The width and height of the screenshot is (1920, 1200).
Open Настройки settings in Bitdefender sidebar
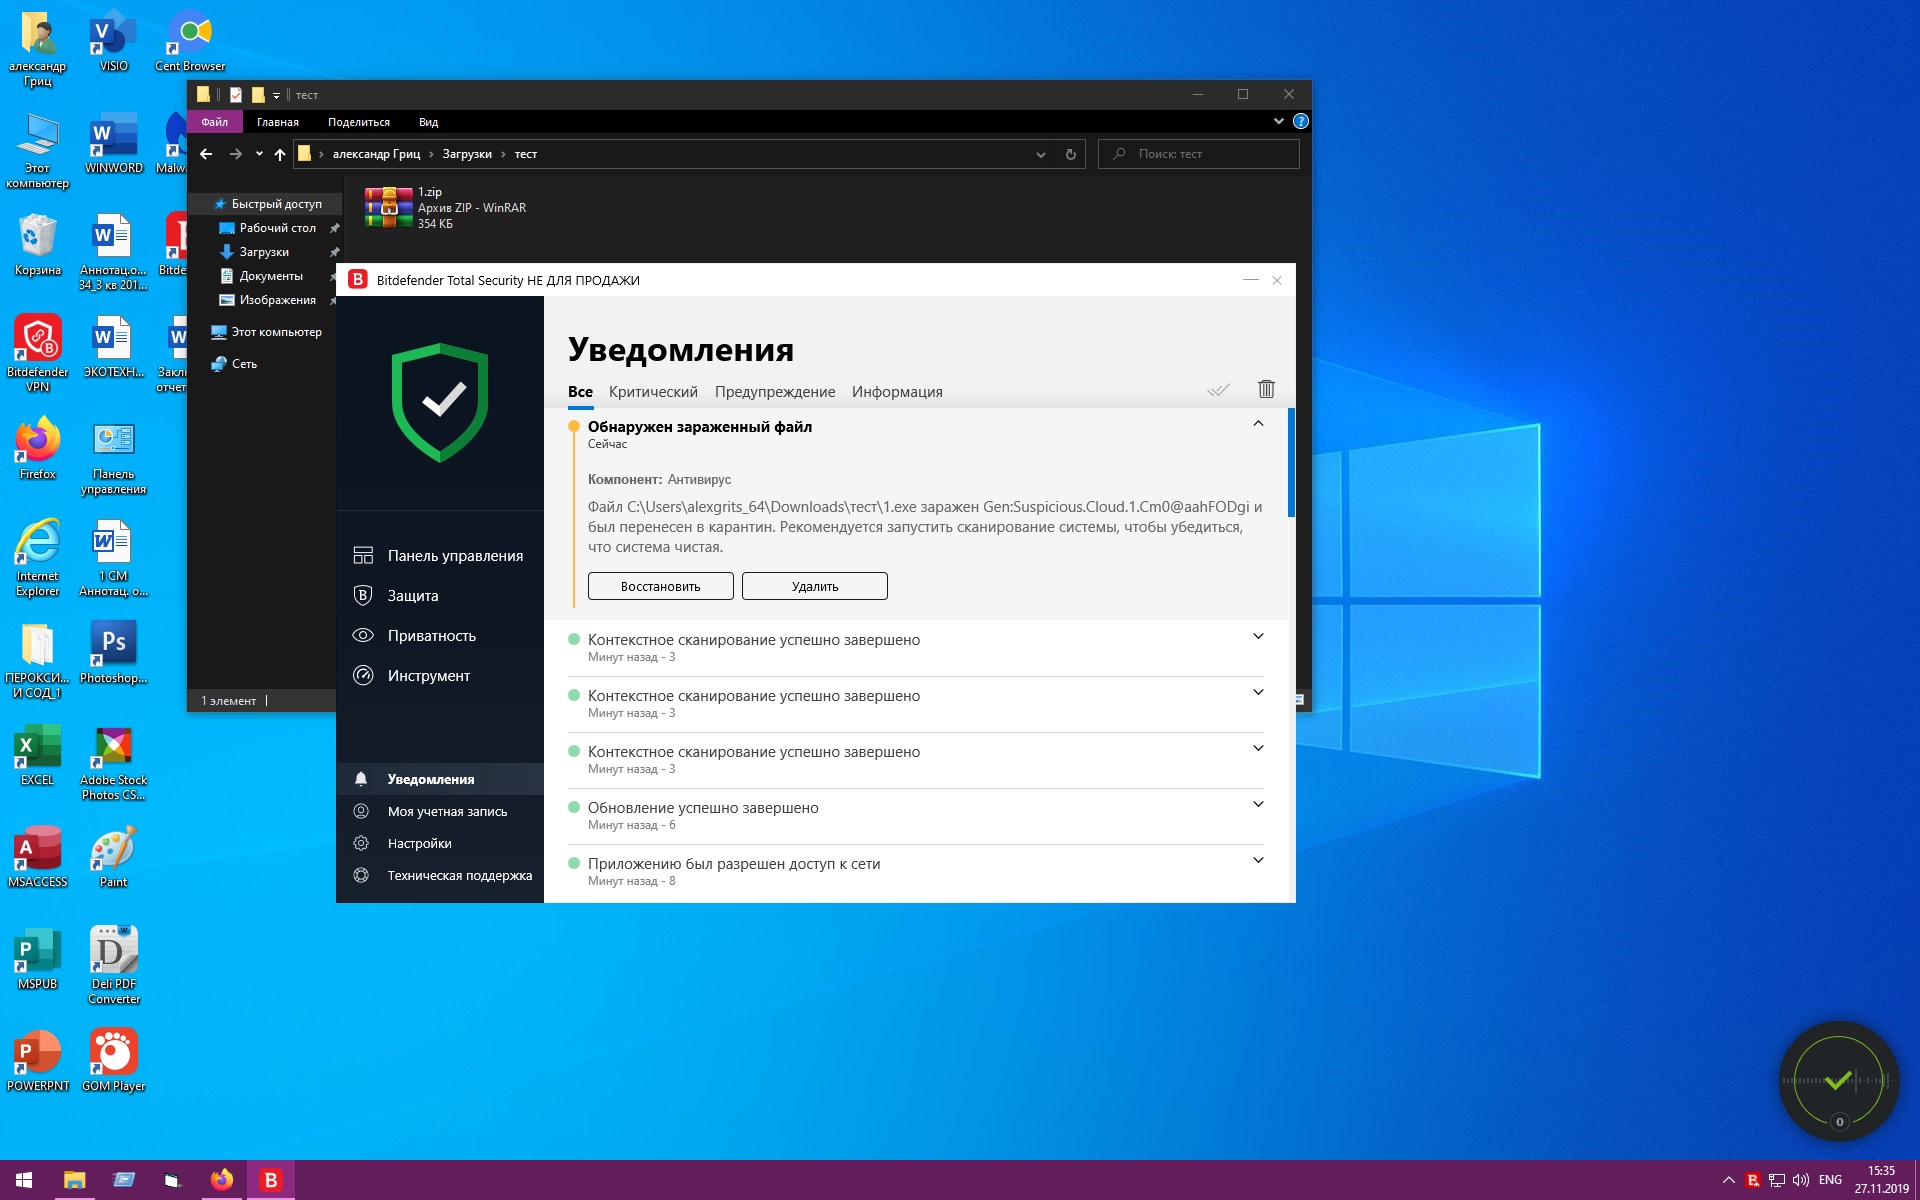coord(419,844)
